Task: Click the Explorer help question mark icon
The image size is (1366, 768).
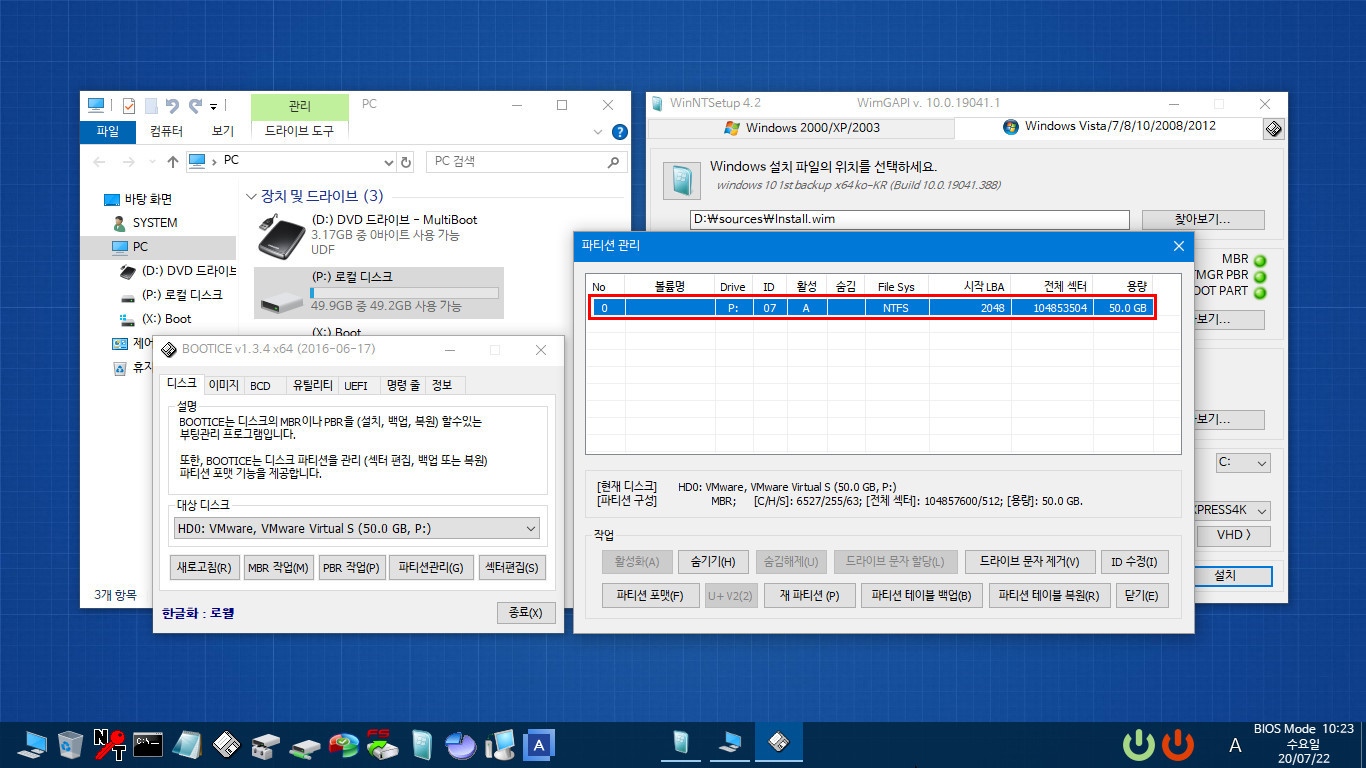Action: click(x=619, y=131)
